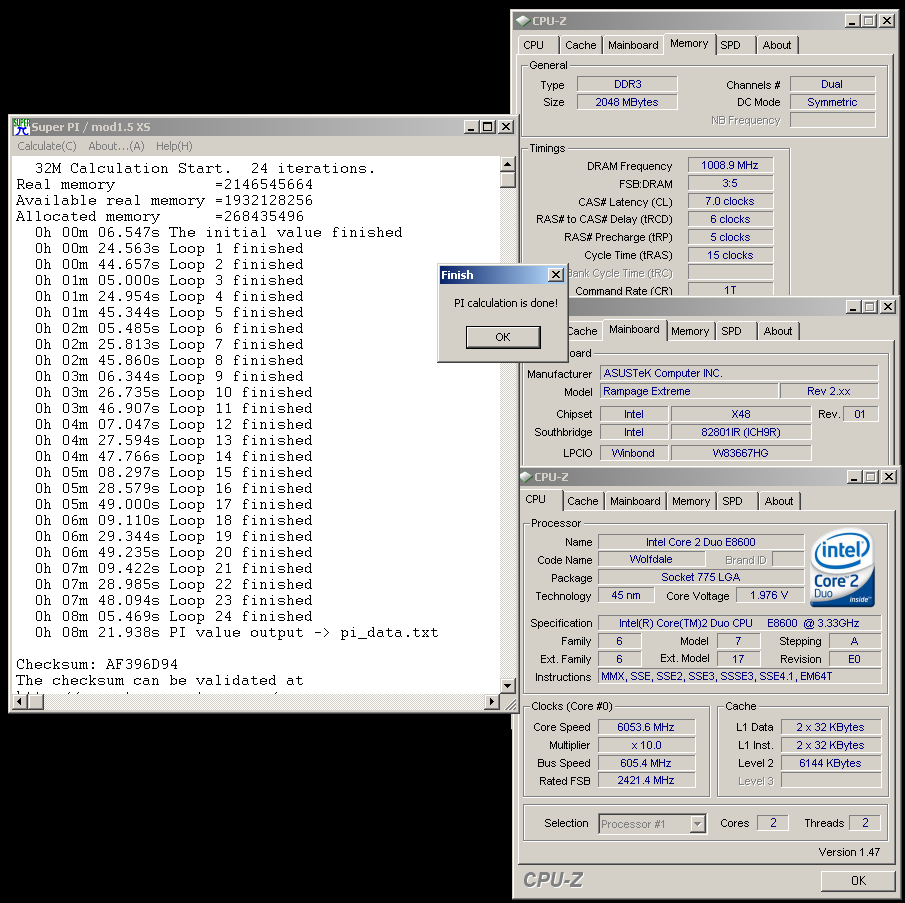This screenshot has width=905, height=903.
Task: Click processor Name Intel Core 2 Duo E8600
Action: [x=701, y=542]
